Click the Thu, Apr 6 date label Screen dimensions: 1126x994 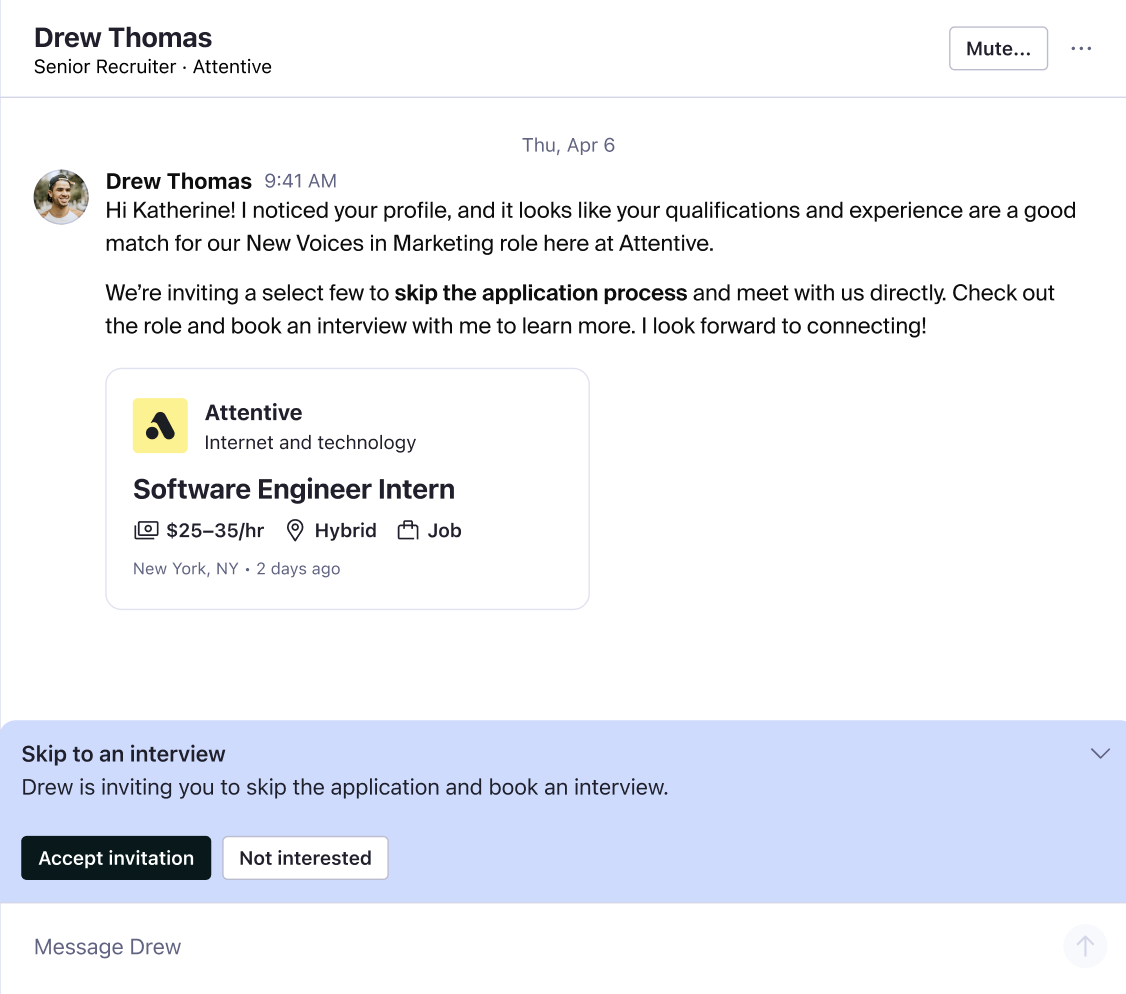coord(568,145)
